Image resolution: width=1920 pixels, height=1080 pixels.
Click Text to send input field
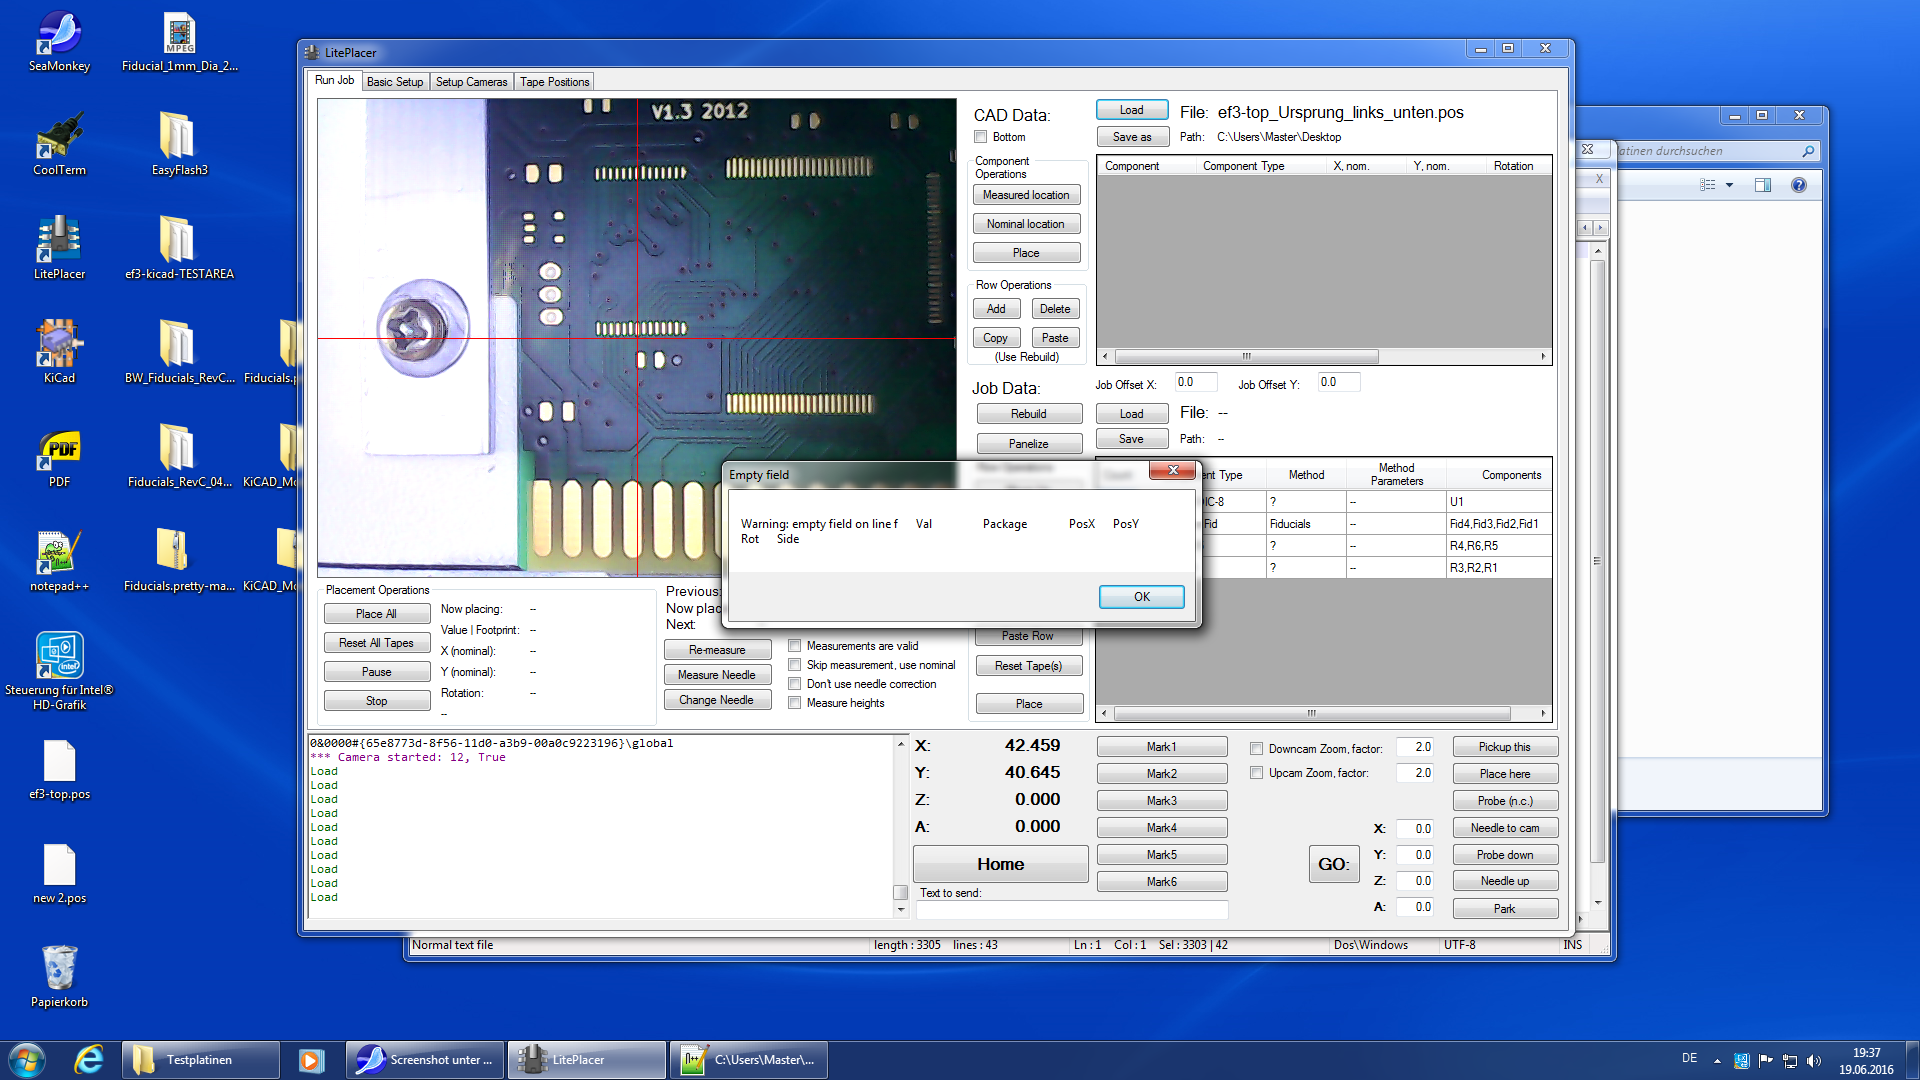tap(1071, 910)
